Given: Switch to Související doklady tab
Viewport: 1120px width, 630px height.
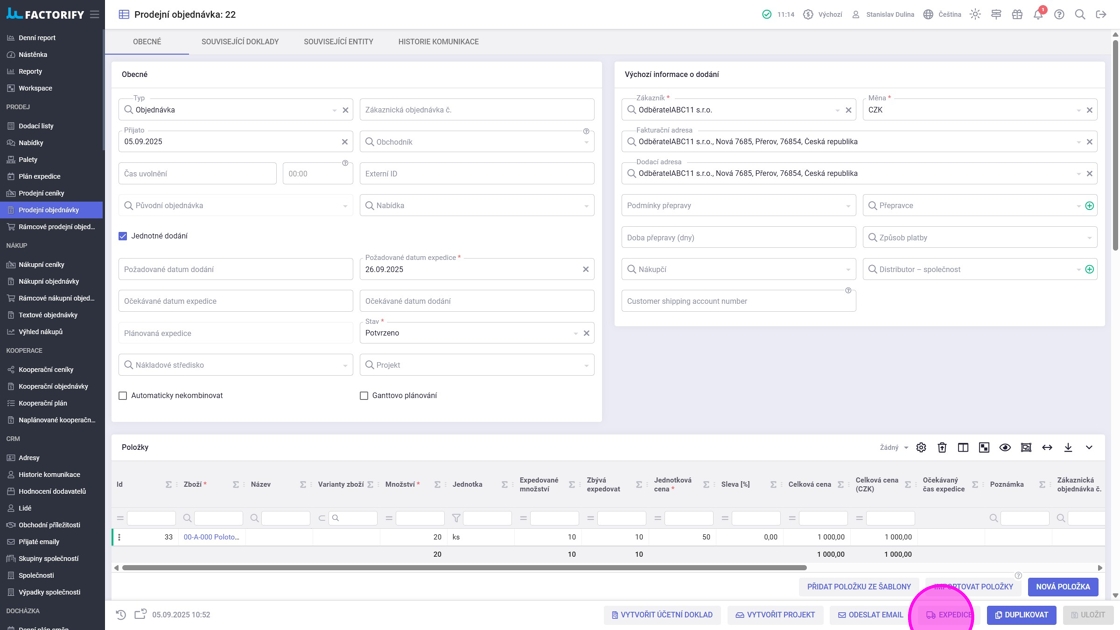Looking at the screenshot, I should click(240, 42).
